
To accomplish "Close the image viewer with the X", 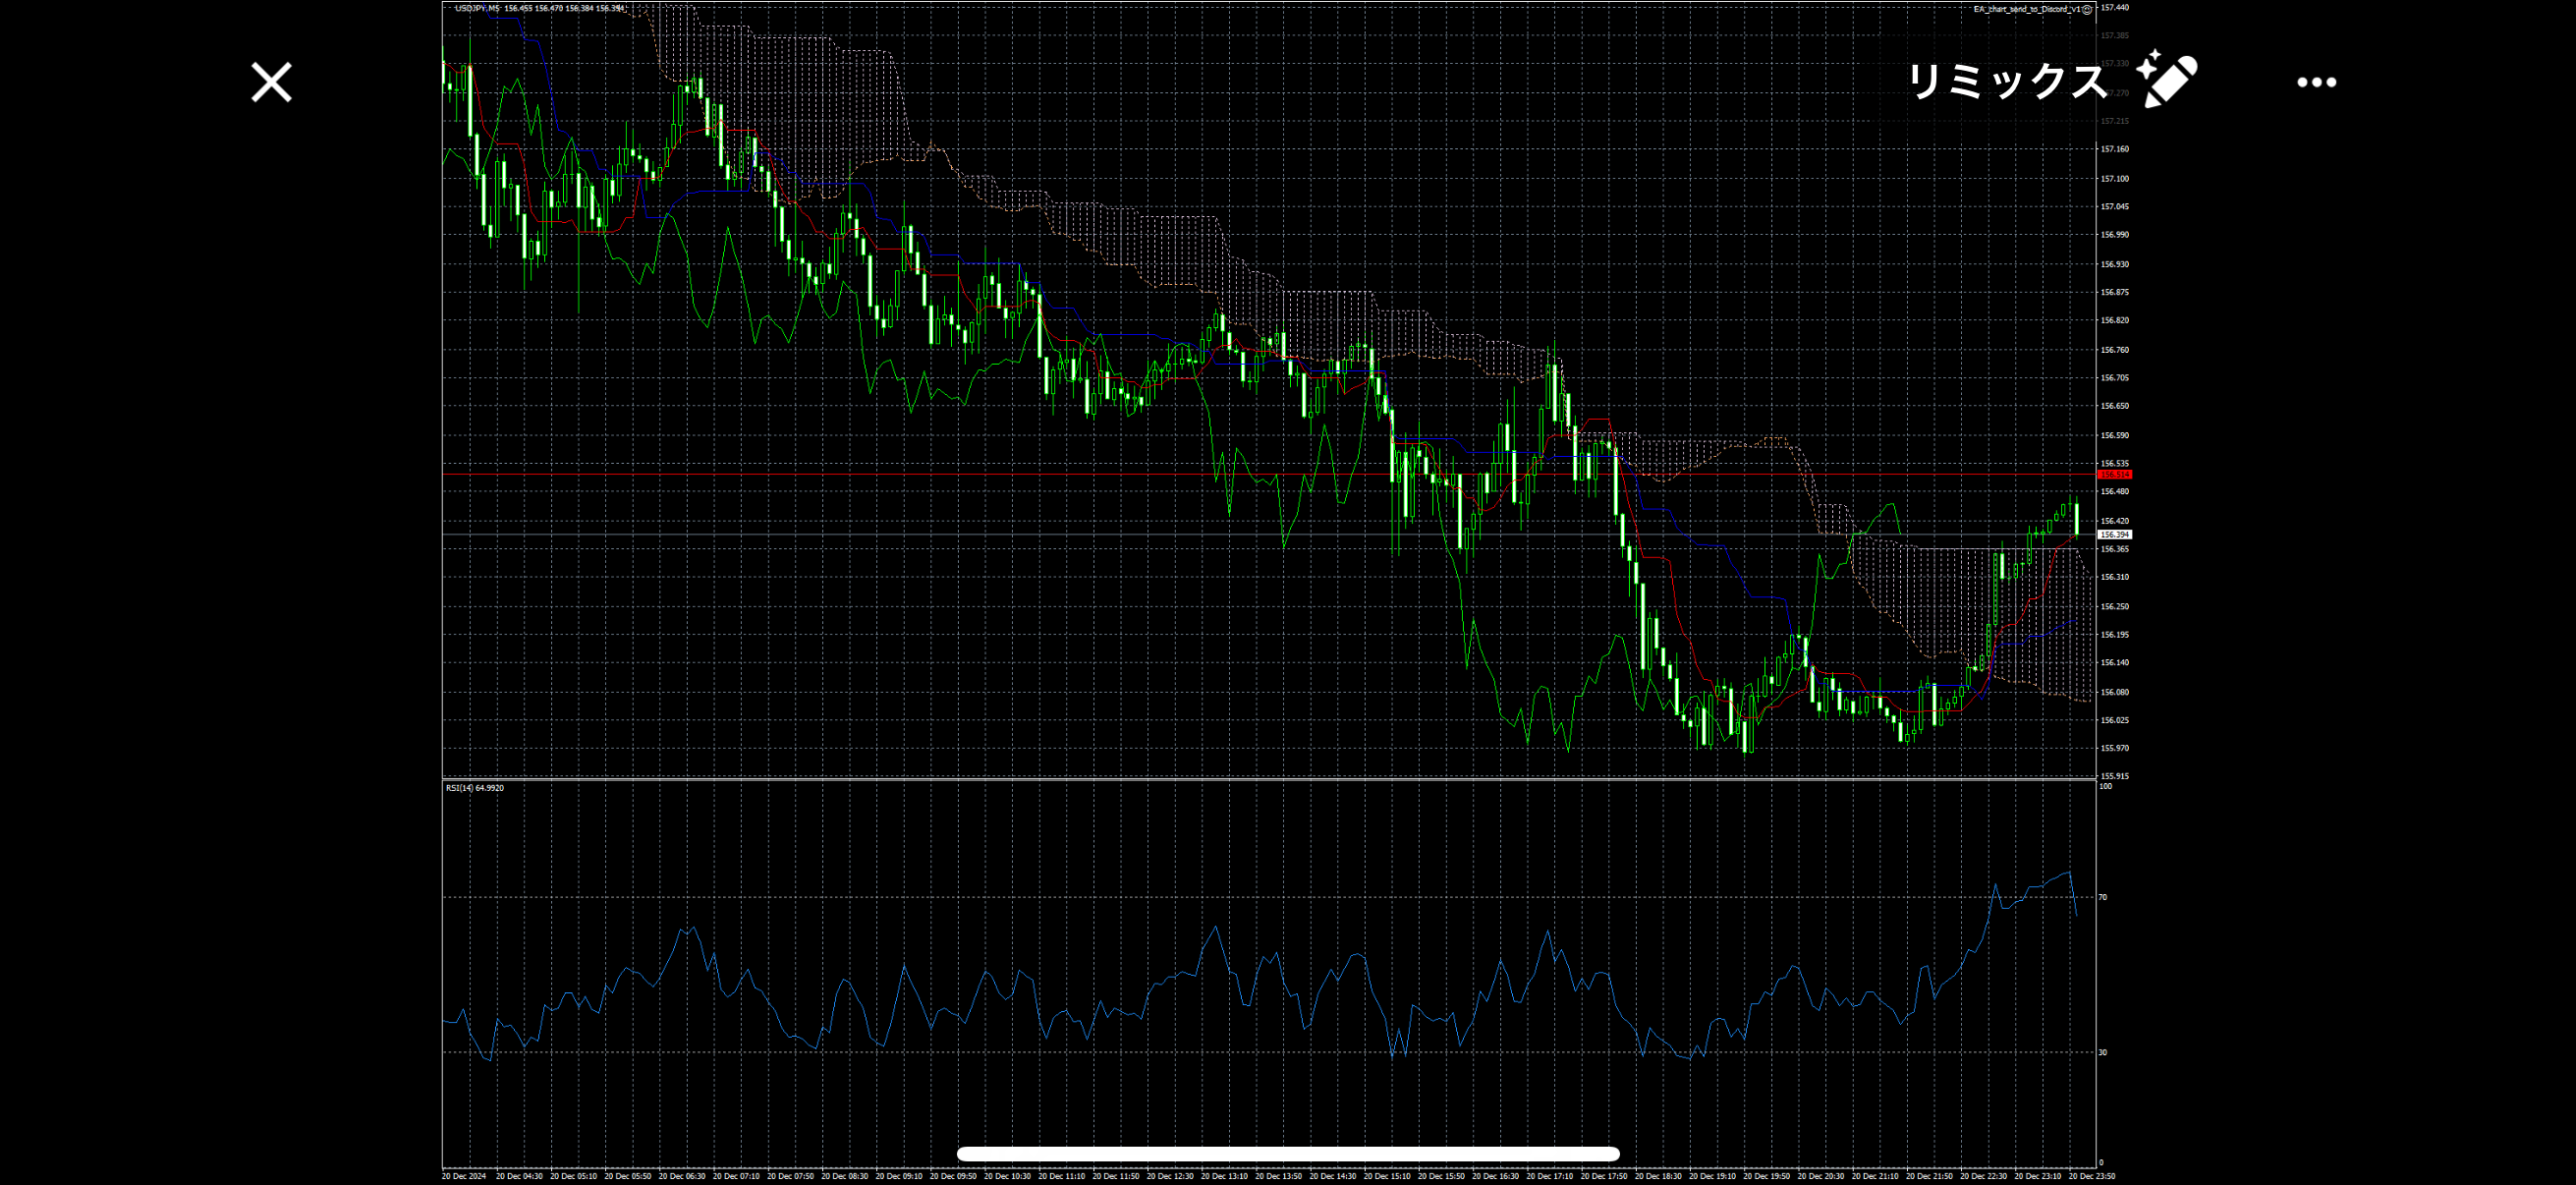I will pyautogui.click(x=271, y=82).
